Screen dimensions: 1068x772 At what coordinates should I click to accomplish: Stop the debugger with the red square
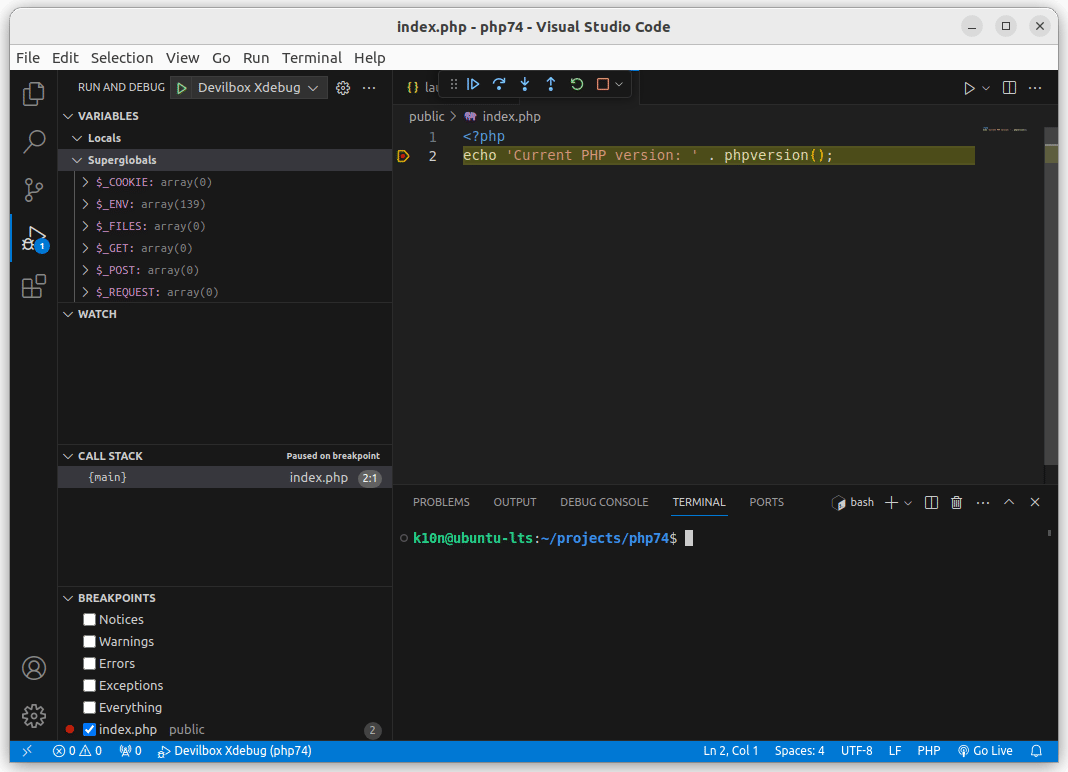pos(603,85)
